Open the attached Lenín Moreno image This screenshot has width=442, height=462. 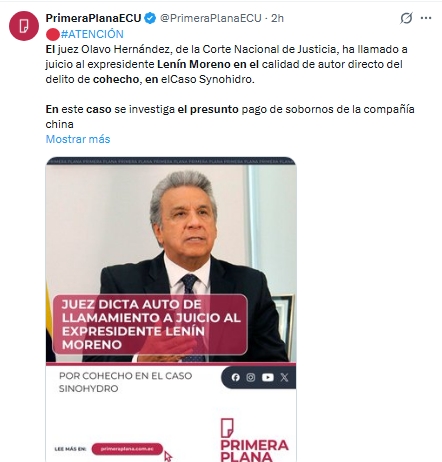[171, 309]
